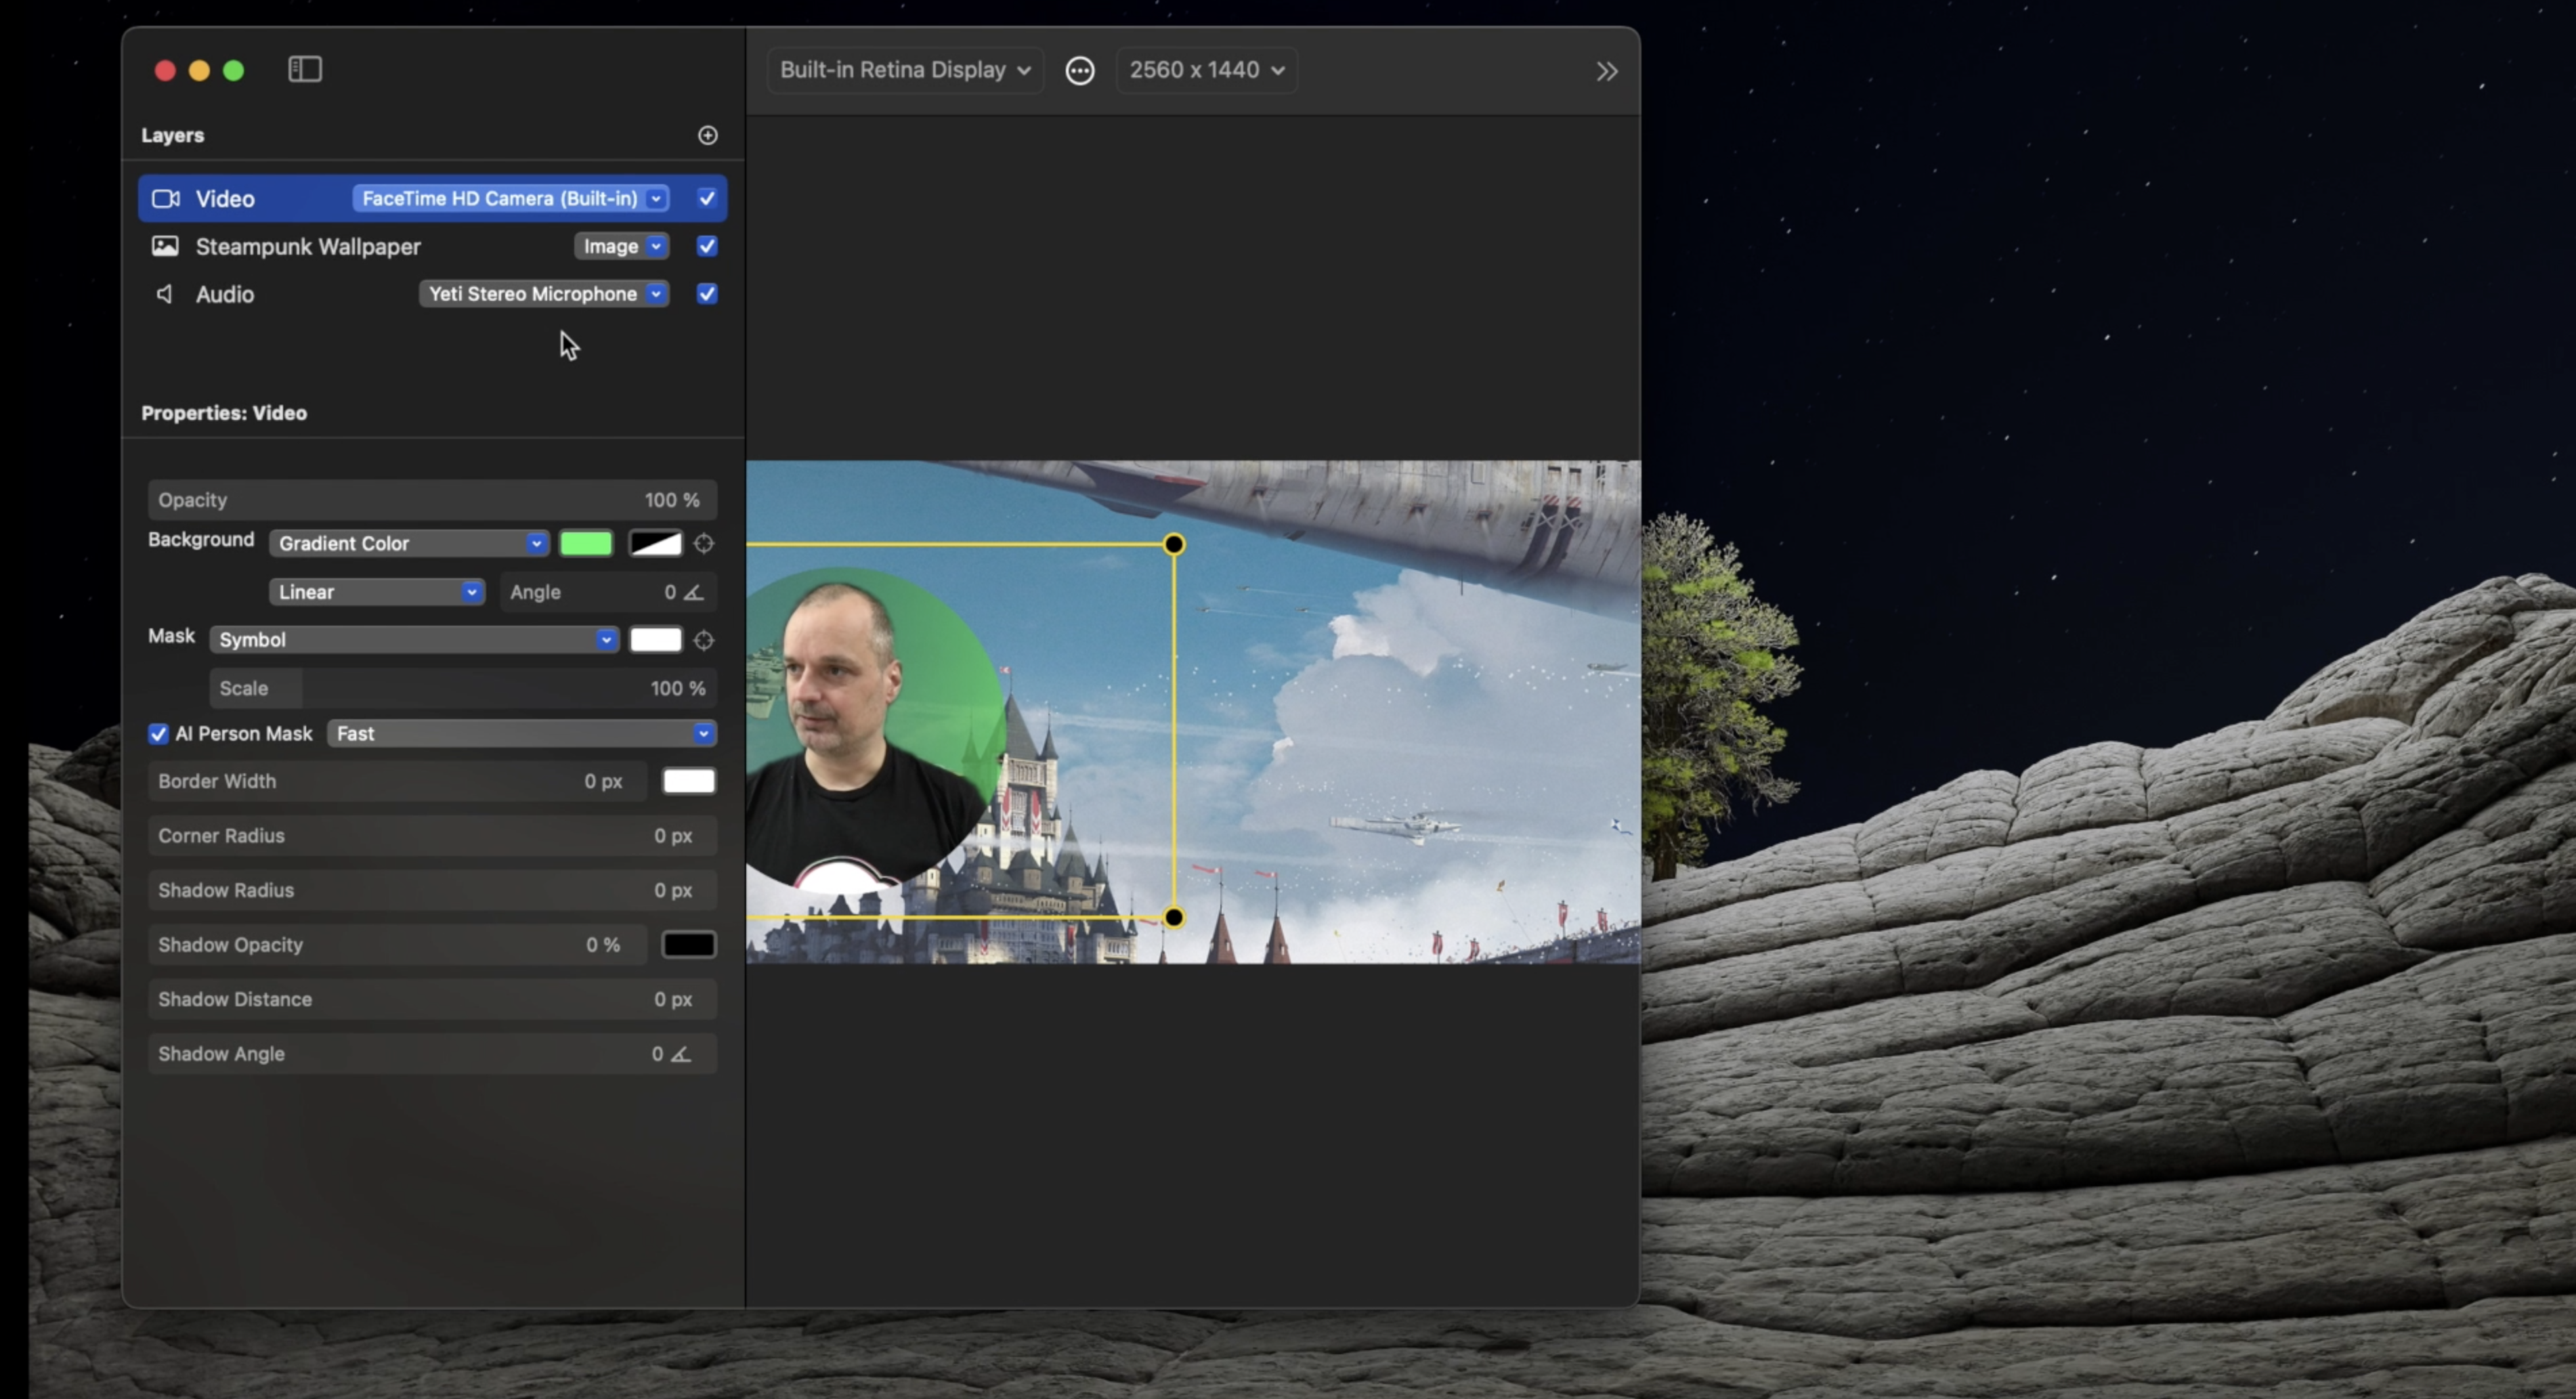Pick background color with eyedropper target
The height and width of the screenshot is (1399, 2576).
704,543
